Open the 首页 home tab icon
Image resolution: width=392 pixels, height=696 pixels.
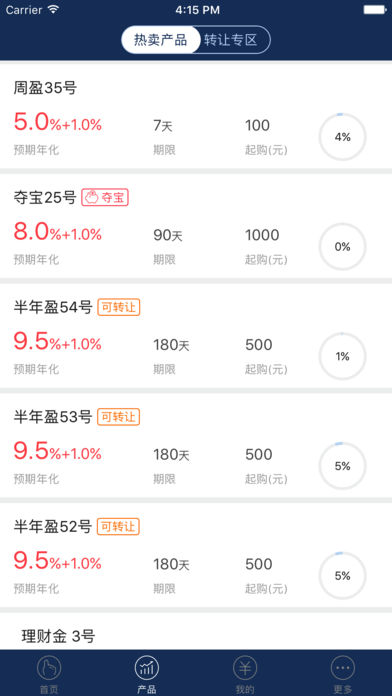pos(49,667)
